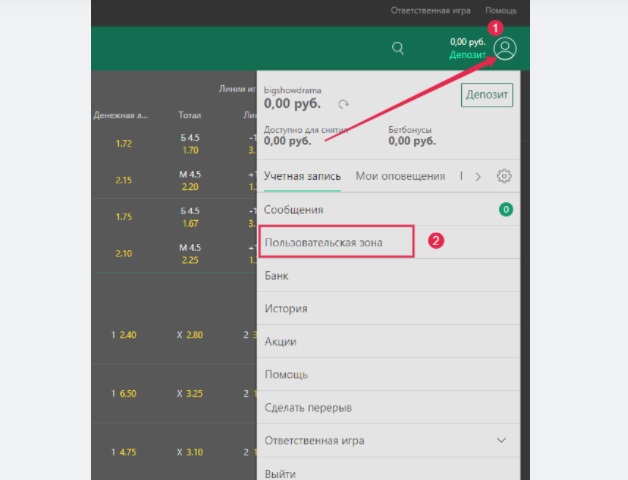Click the Денежная л... column header
628x480 pixels.
[121, 115]
